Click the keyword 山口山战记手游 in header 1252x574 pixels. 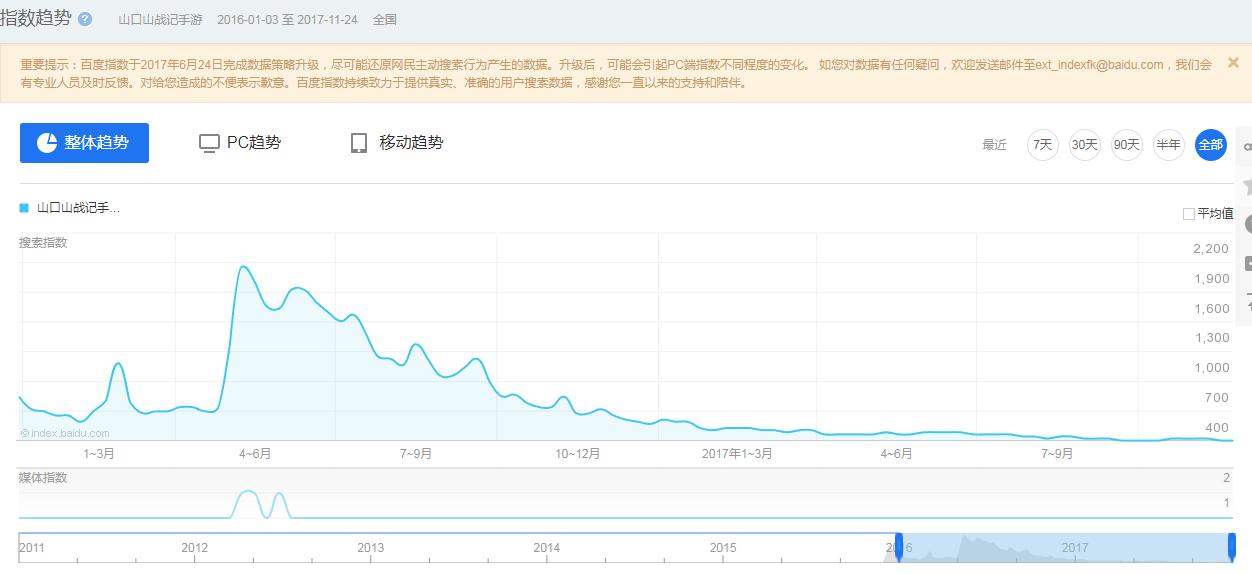tap(160, 20)
